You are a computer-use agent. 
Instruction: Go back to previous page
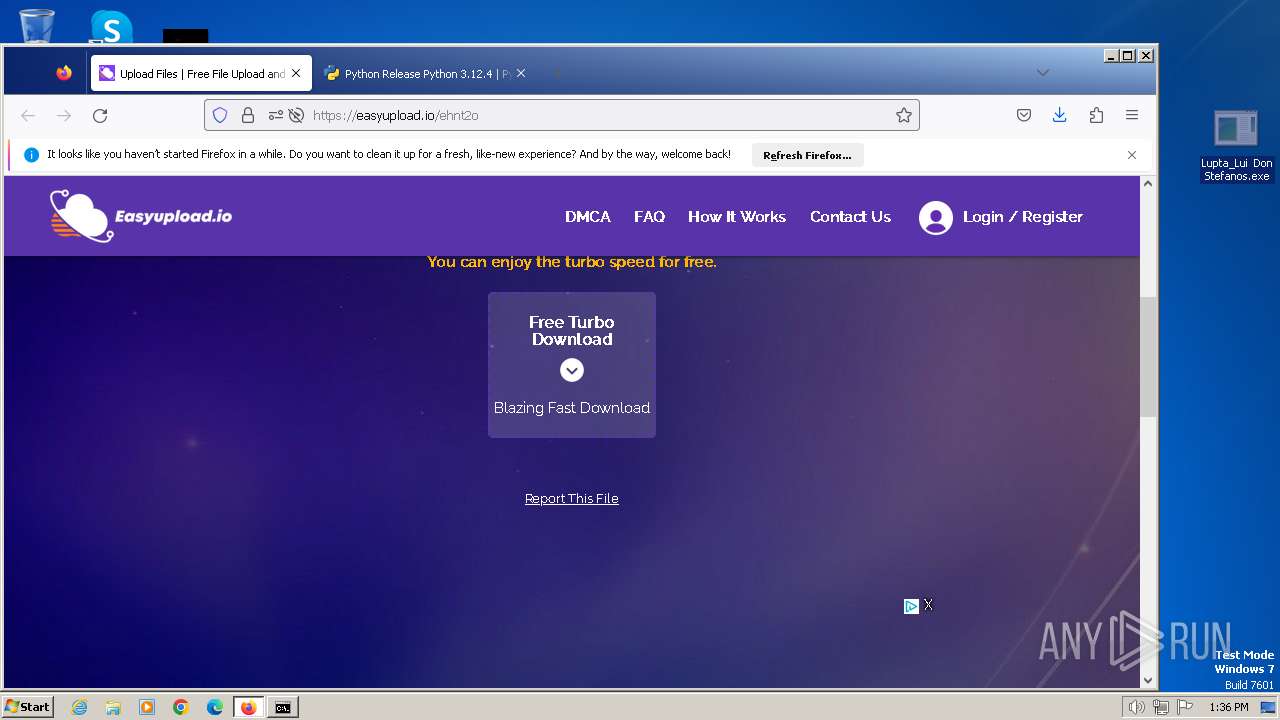28,116
